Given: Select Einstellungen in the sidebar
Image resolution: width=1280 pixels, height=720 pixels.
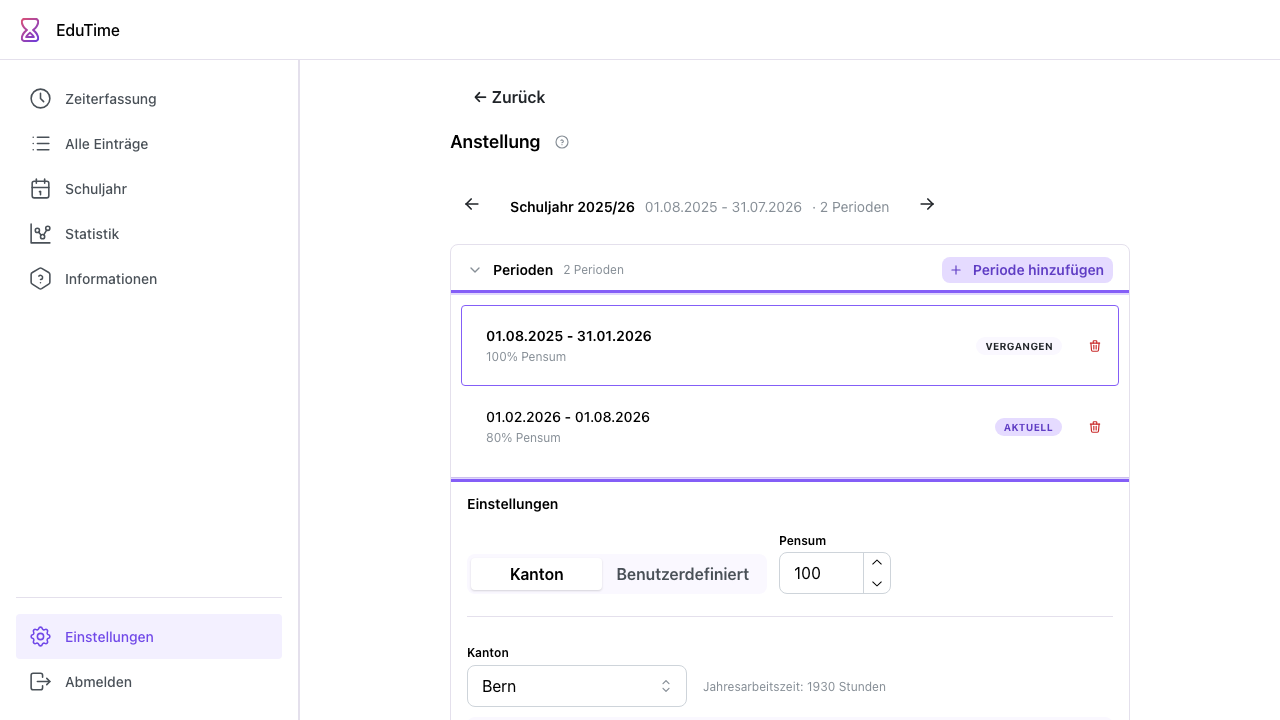Looking at the screenshot, I should 149,637.
